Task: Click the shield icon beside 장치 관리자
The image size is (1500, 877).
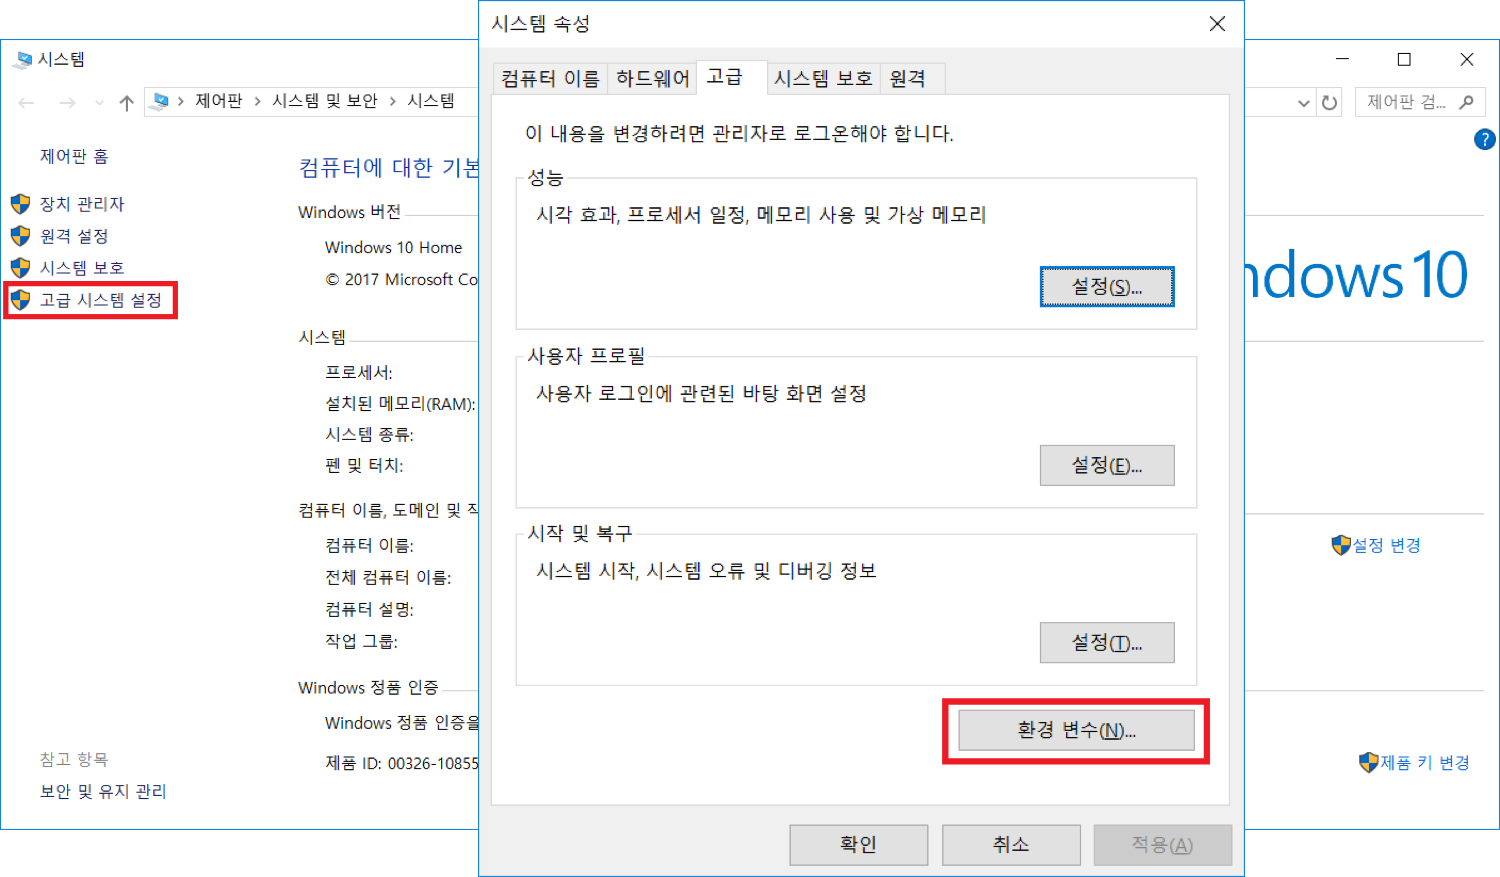Action: point(21,204)
